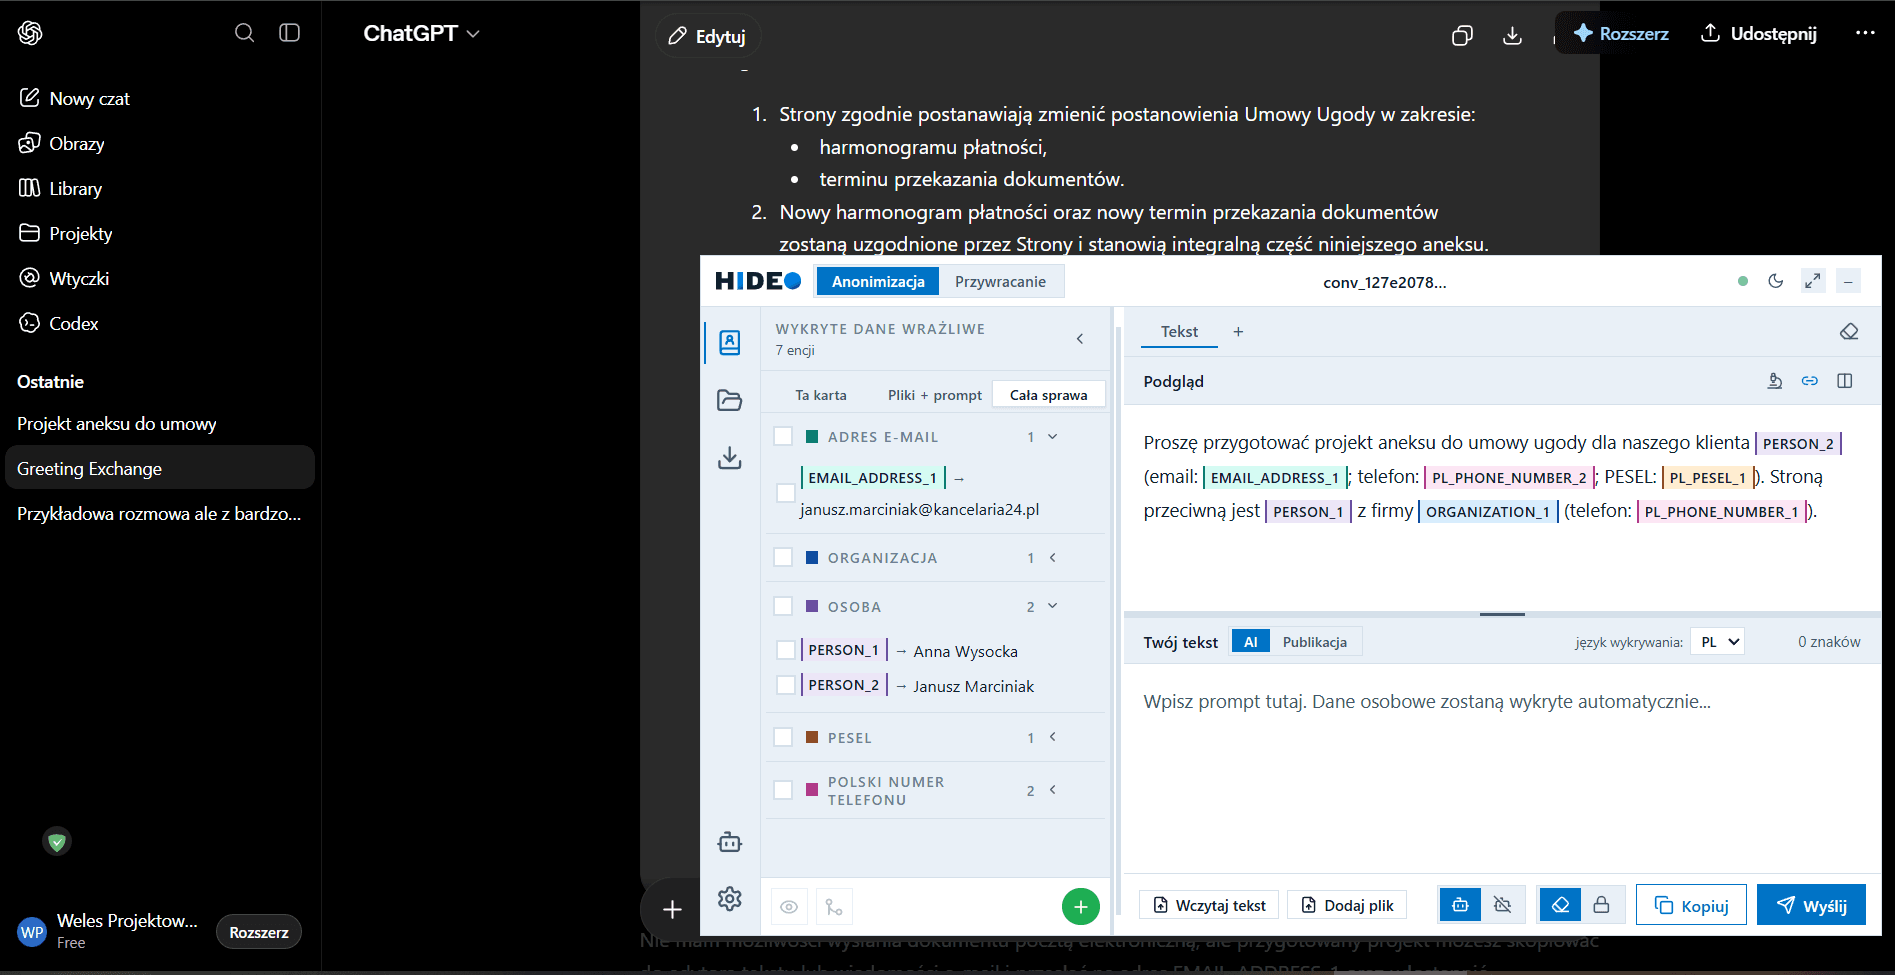The image size is (1895, 975).
Task: Check the ORGANIZACJA category checkbox
Action: 783,558
